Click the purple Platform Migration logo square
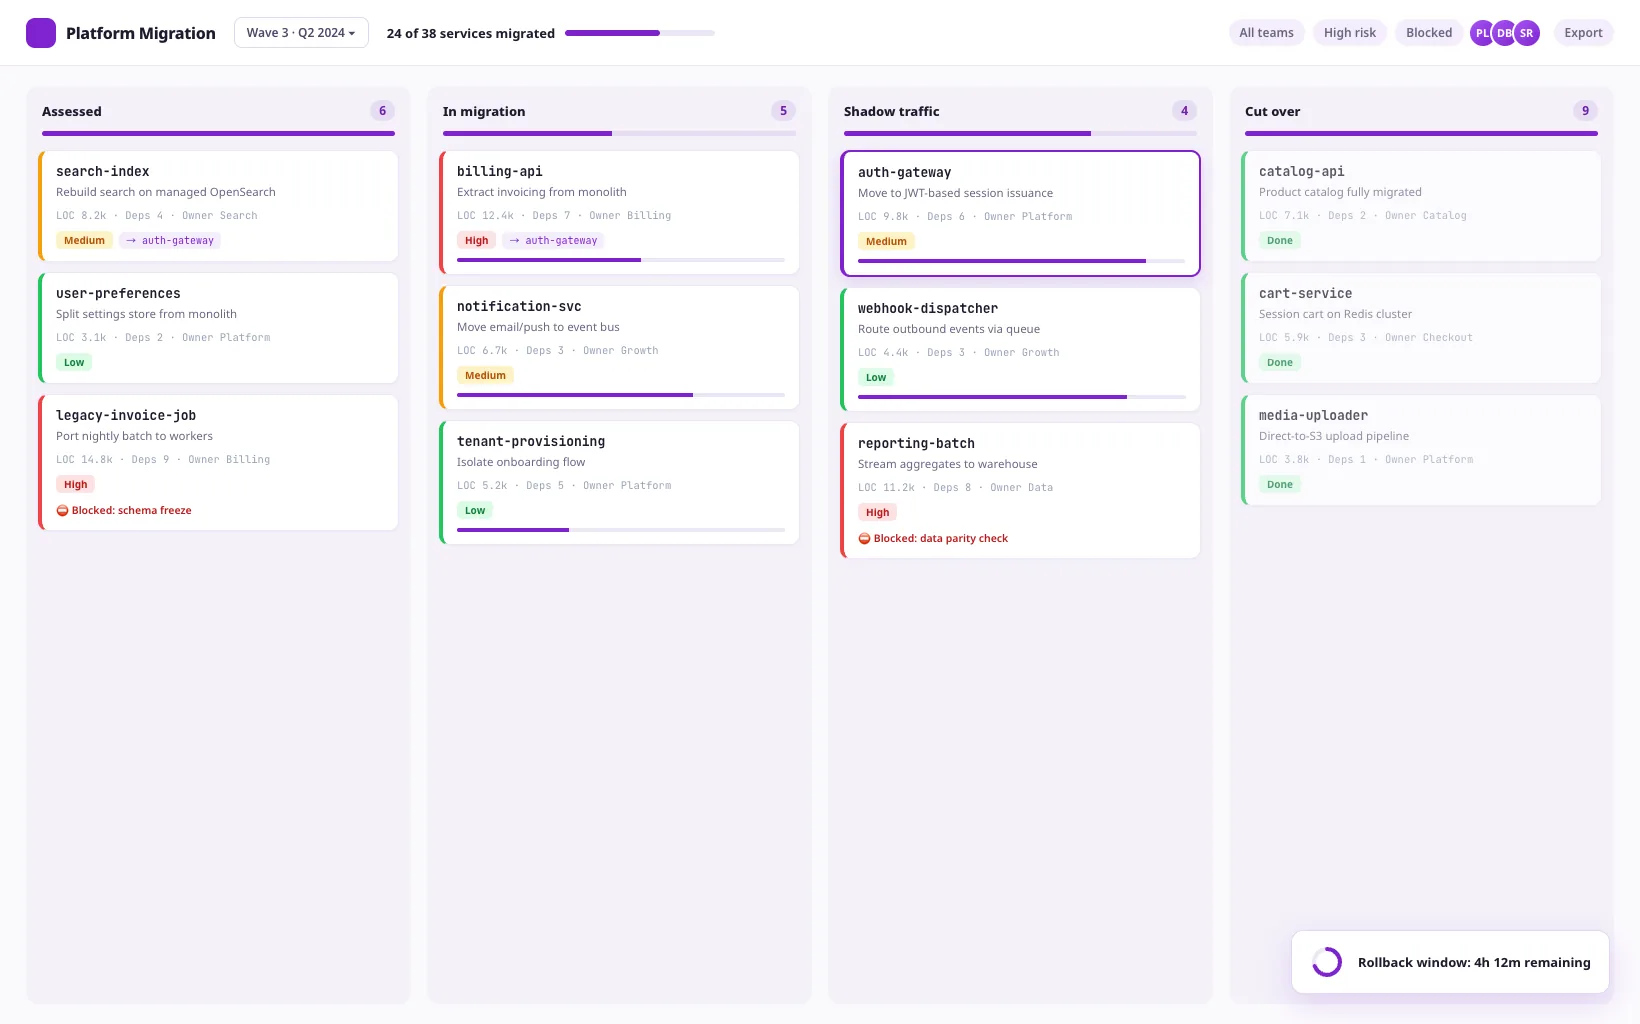 coord(41,33)
